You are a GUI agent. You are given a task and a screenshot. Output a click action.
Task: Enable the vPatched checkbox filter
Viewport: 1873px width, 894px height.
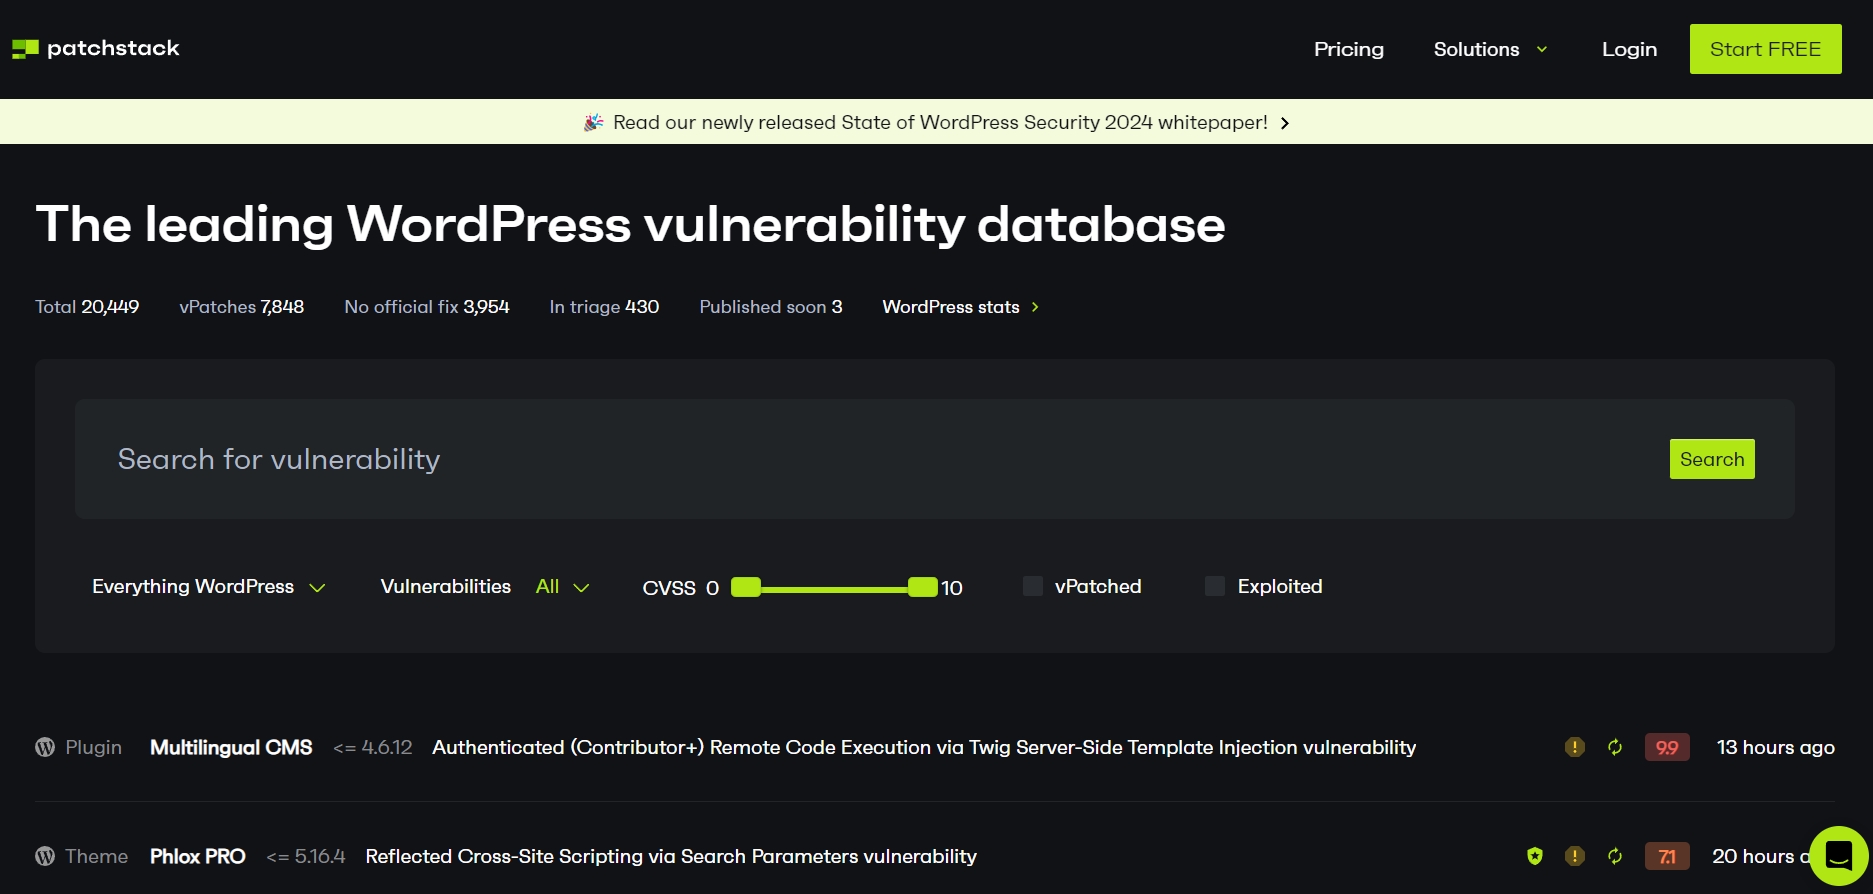click(x=1033, y=586)
